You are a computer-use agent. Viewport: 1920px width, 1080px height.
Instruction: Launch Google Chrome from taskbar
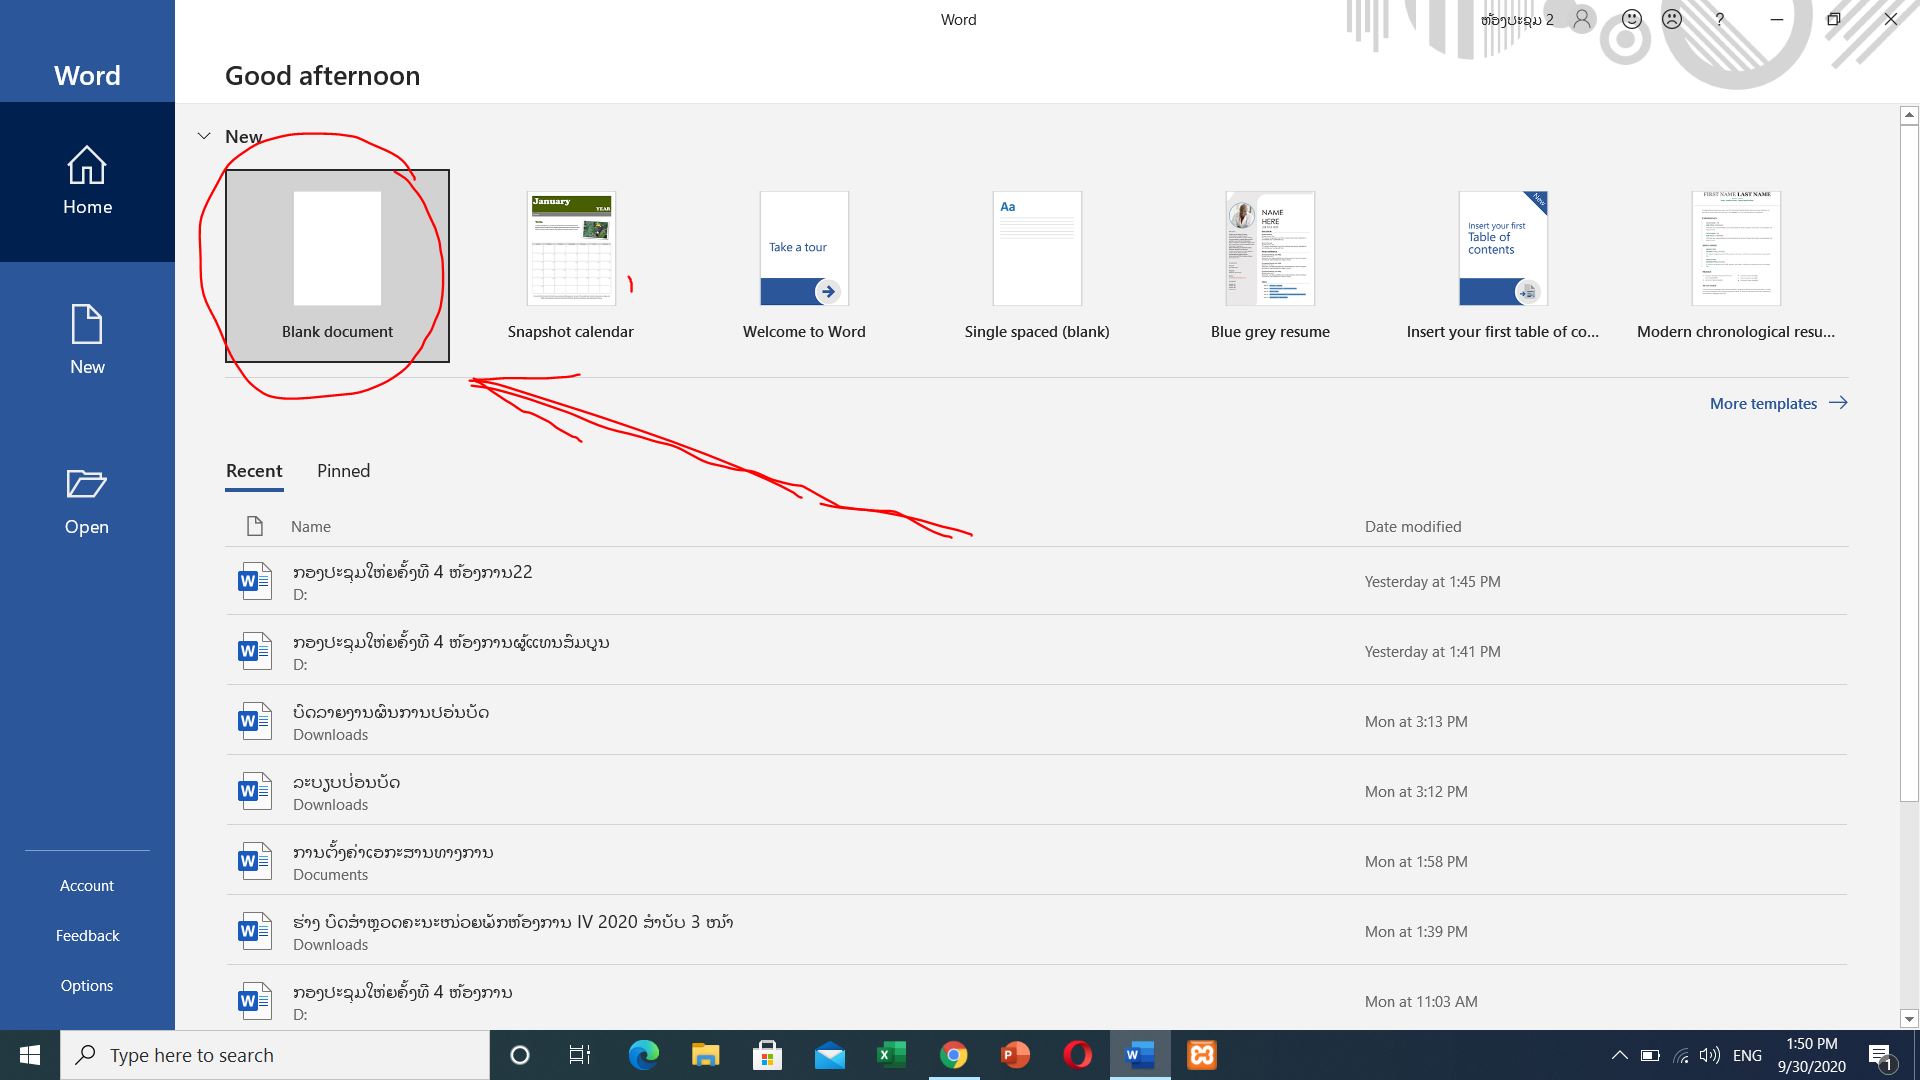[x=953, y=1055]
